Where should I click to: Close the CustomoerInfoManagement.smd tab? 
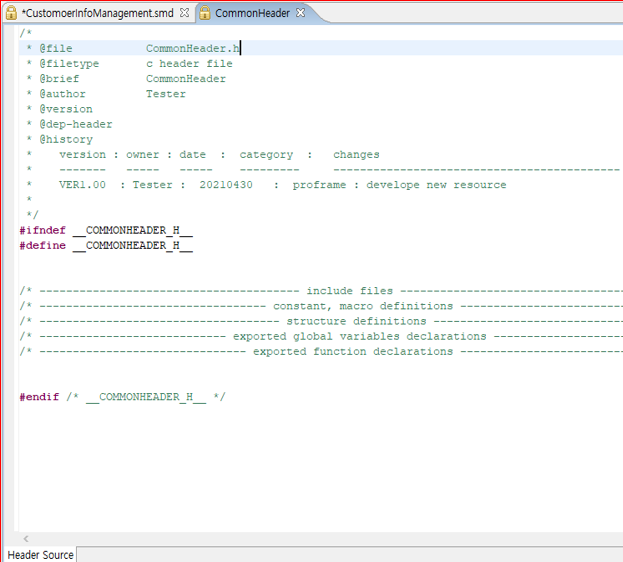[184, 13]
